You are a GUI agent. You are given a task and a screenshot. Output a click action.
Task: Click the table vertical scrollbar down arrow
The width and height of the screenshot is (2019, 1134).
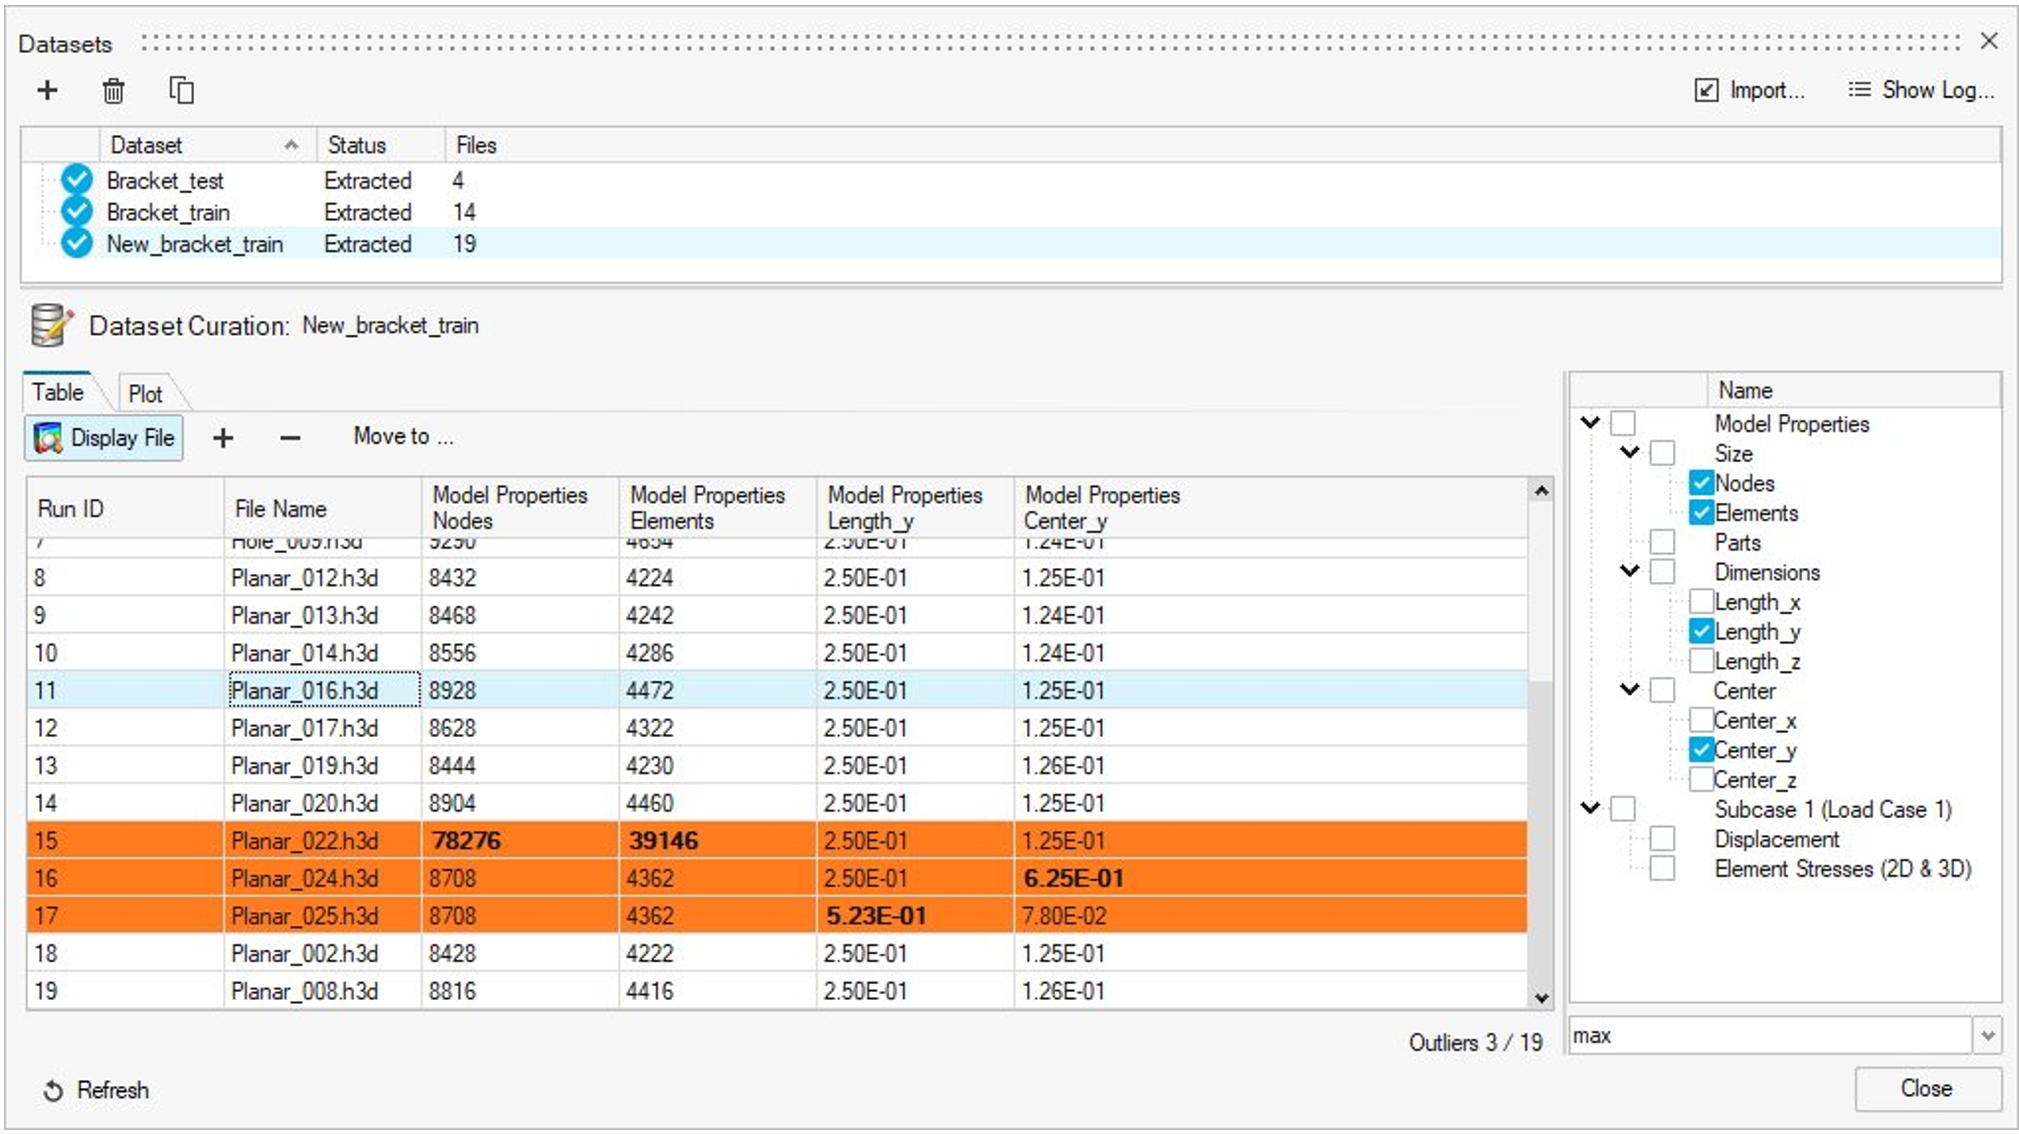point(1541,998)
